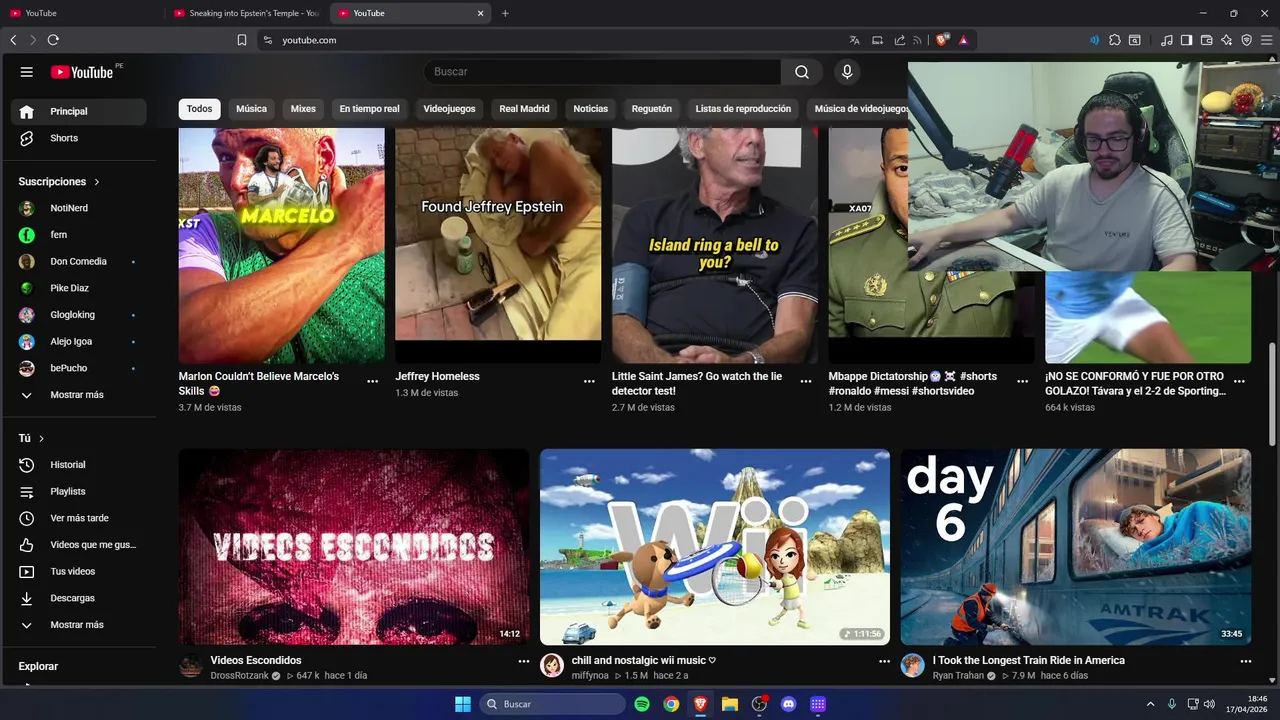Open options for Longest Train Ride video
The image size is (1280, 720).
tap(1246, 661)
